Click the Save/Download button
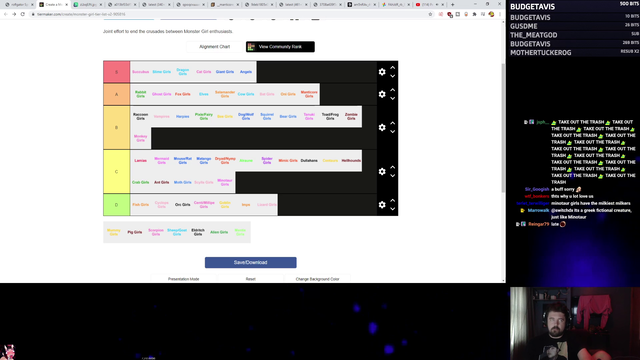 pyautogui.click(x=251, y=262)
